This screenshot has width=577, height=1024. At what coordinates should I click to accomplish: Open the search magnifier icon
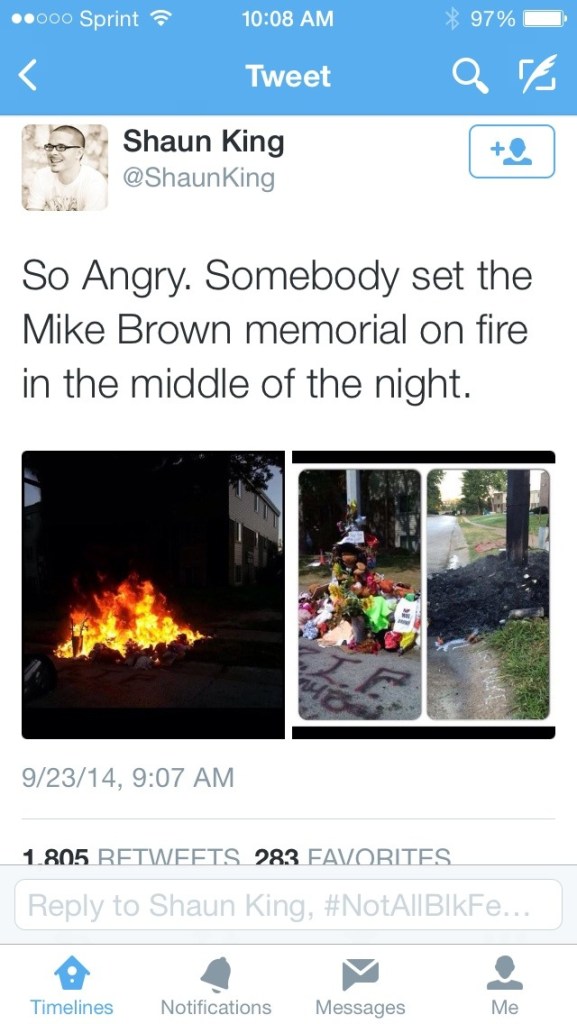pyautogui.click(x=471, y=76)
